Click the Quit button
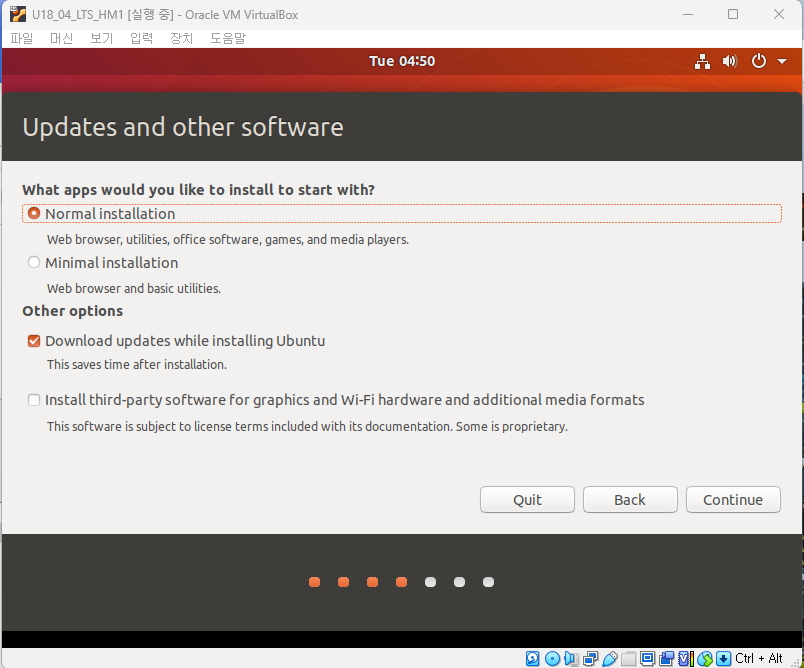 [527, 500]
